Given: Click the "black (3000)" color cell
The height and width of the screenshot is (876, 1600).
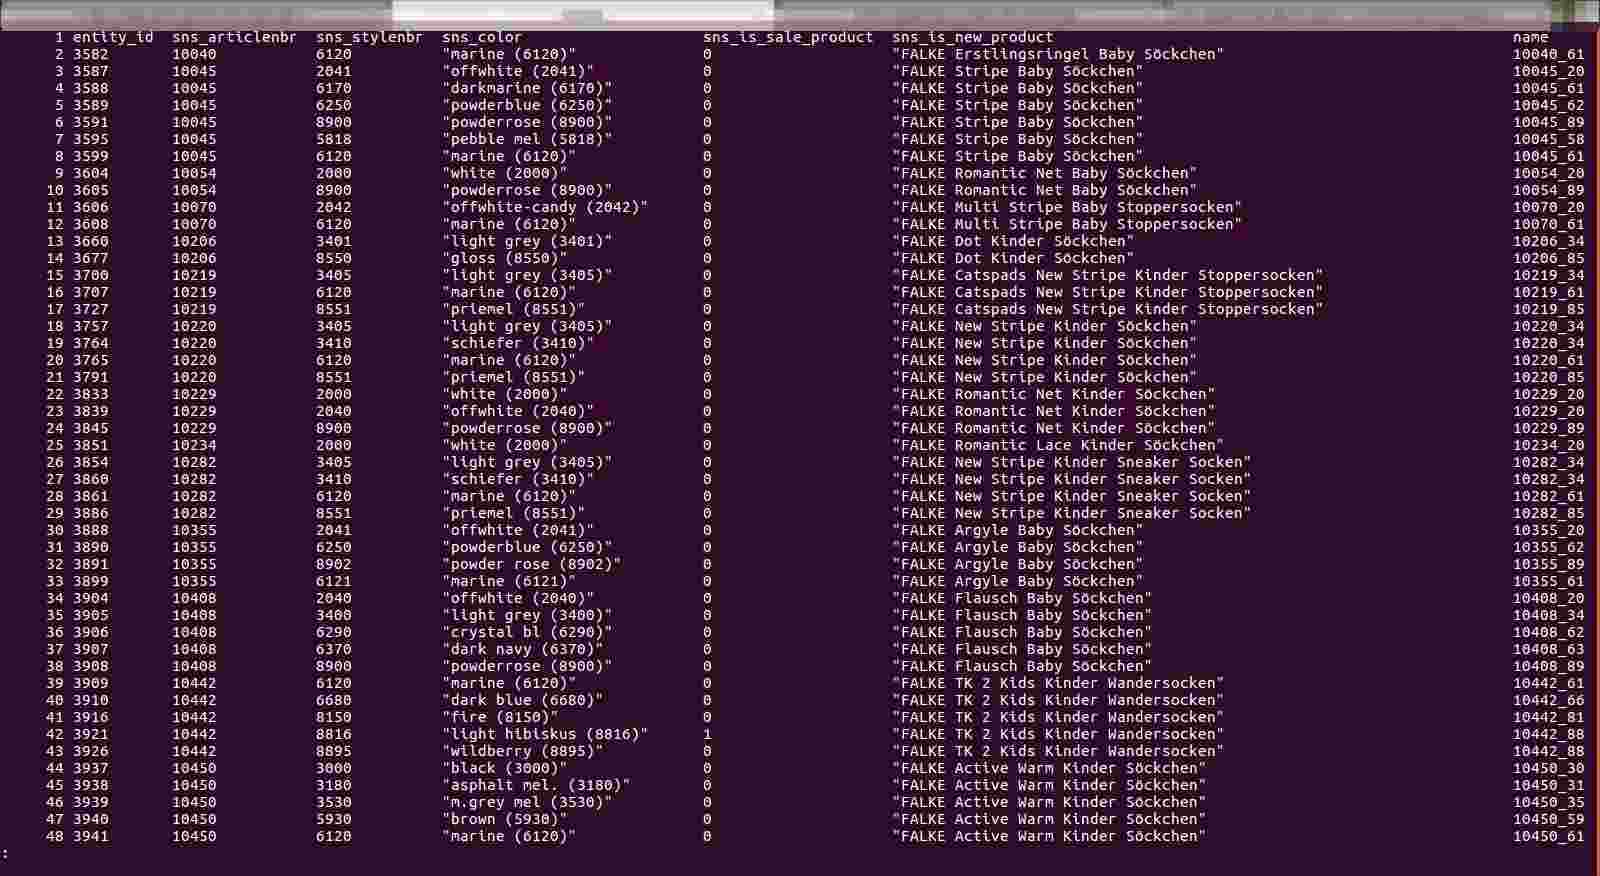Looking at the screenshot, I should (504, 768).
